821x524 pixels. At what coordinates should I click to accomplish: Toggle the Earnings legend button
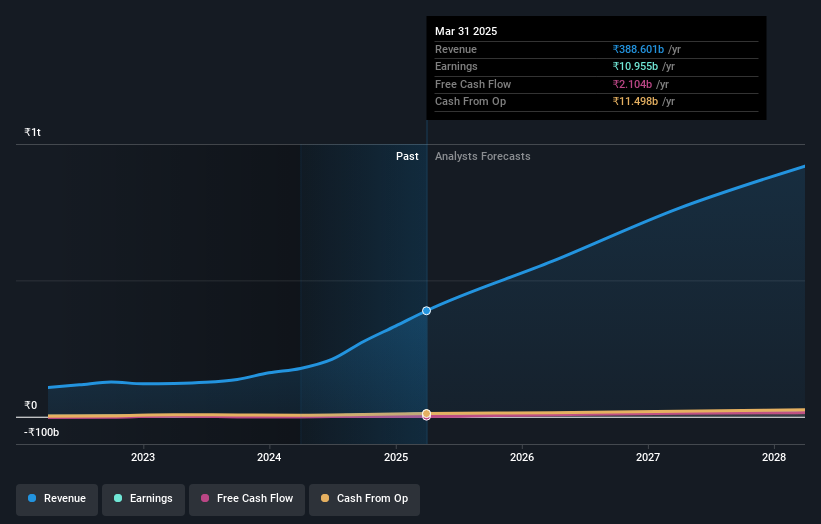click(x=143, y=498)
